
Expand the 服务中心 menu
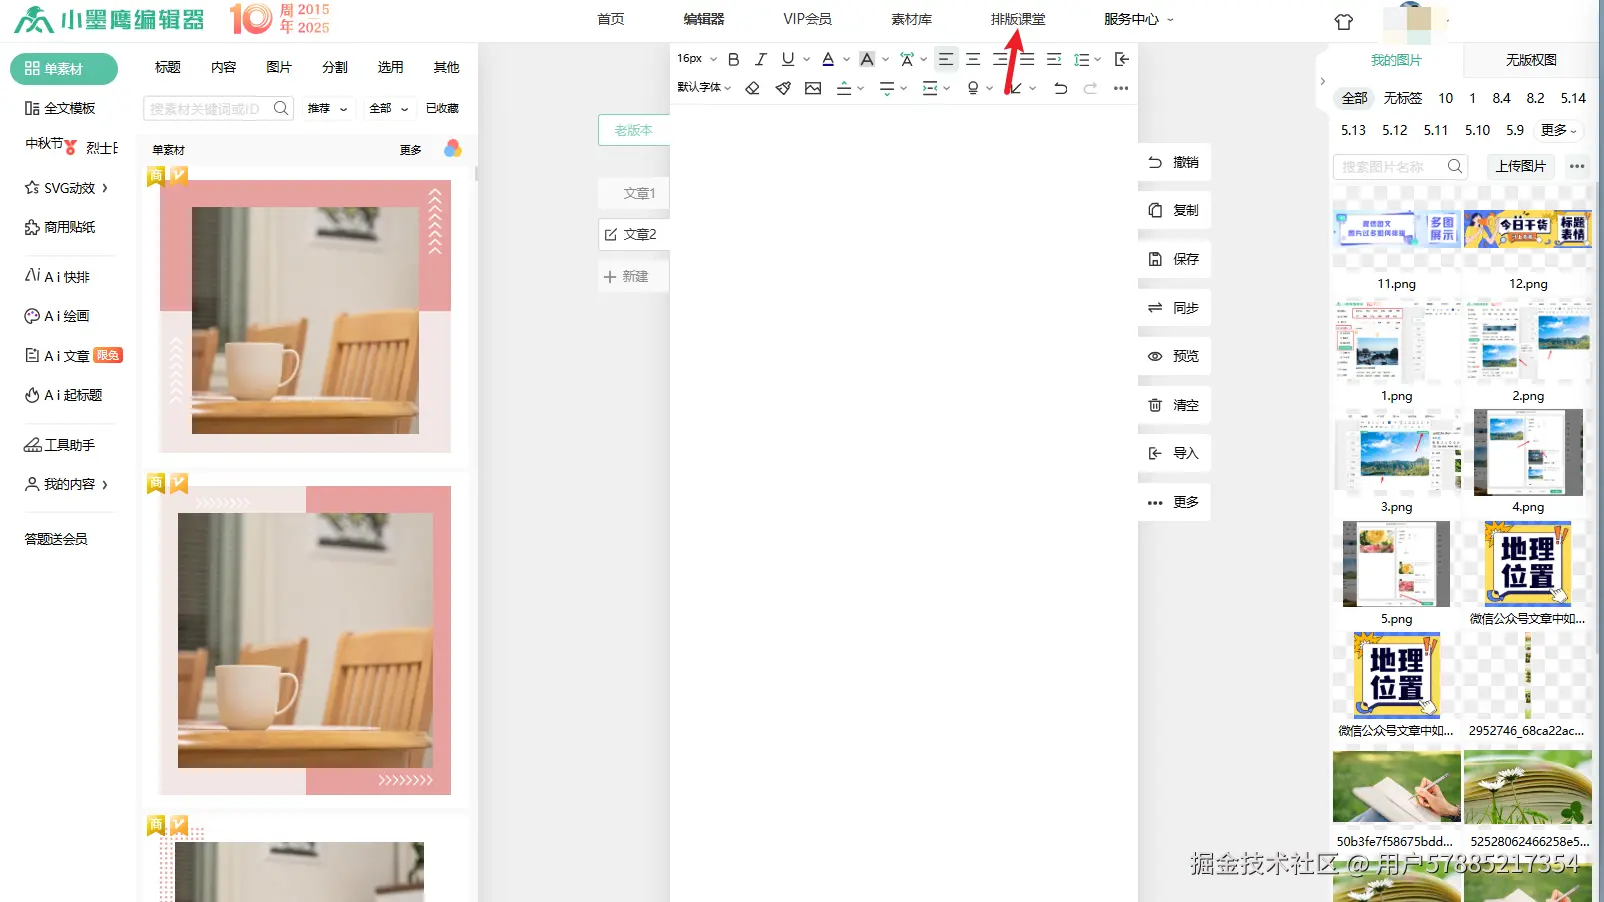[1139, 19]
